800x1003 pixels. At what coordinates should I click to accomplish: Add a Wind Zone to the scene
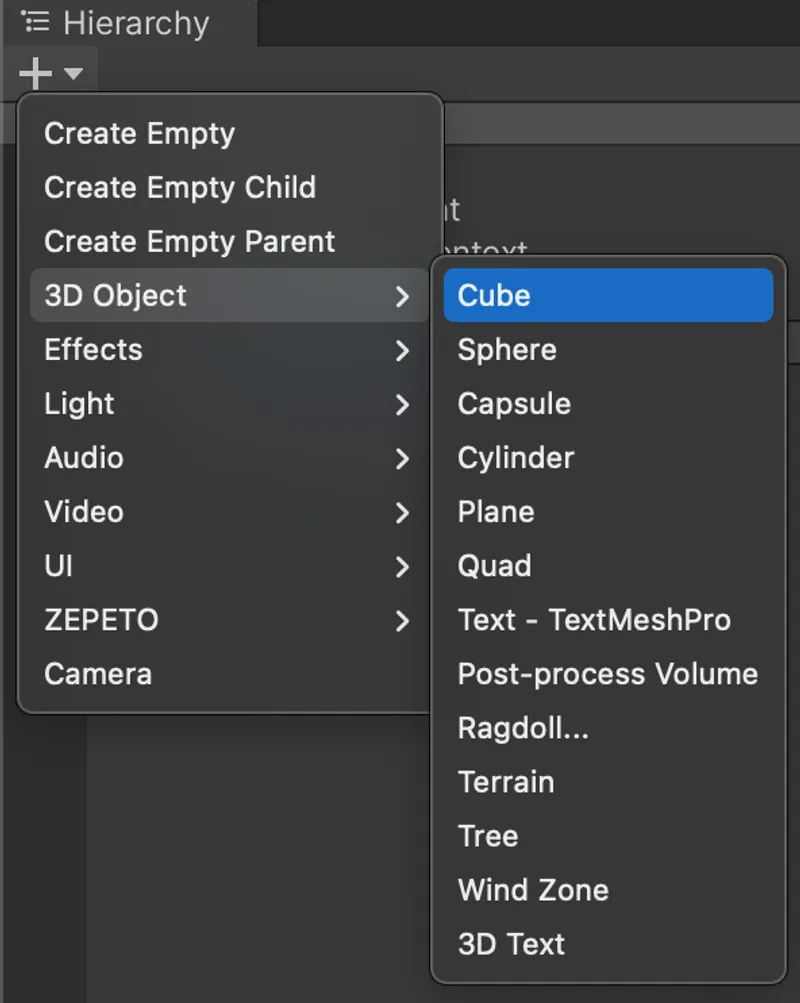532,890
